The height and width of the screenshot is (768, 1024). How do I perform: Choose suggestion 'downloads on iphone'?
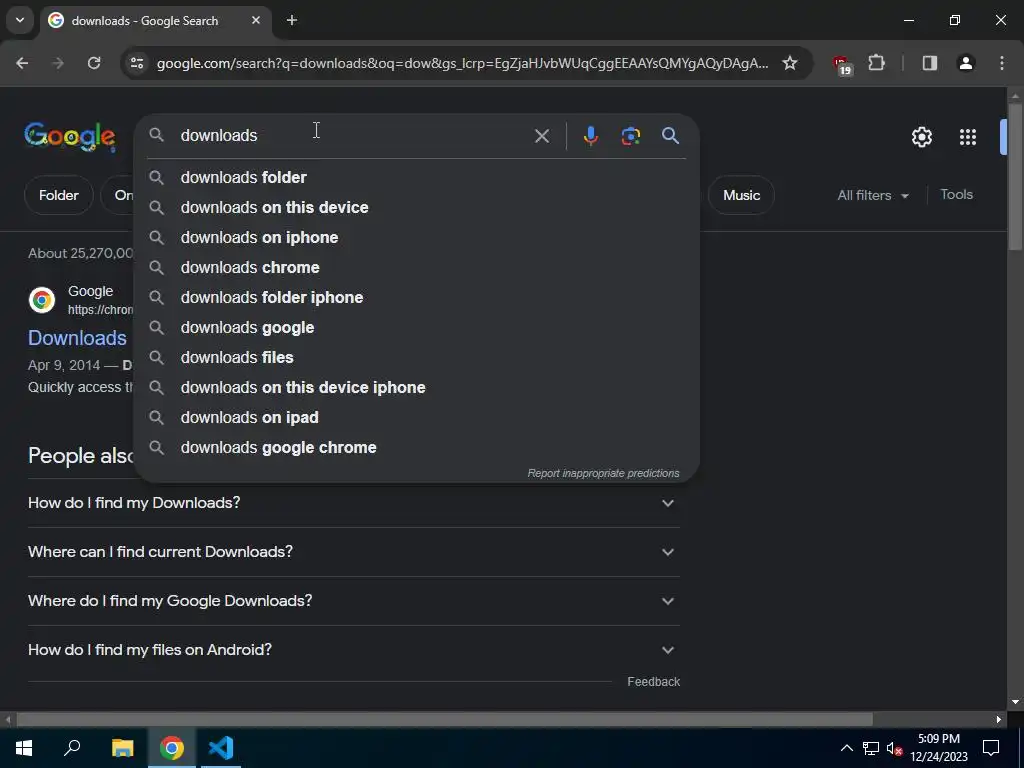(x=416, y=237)
